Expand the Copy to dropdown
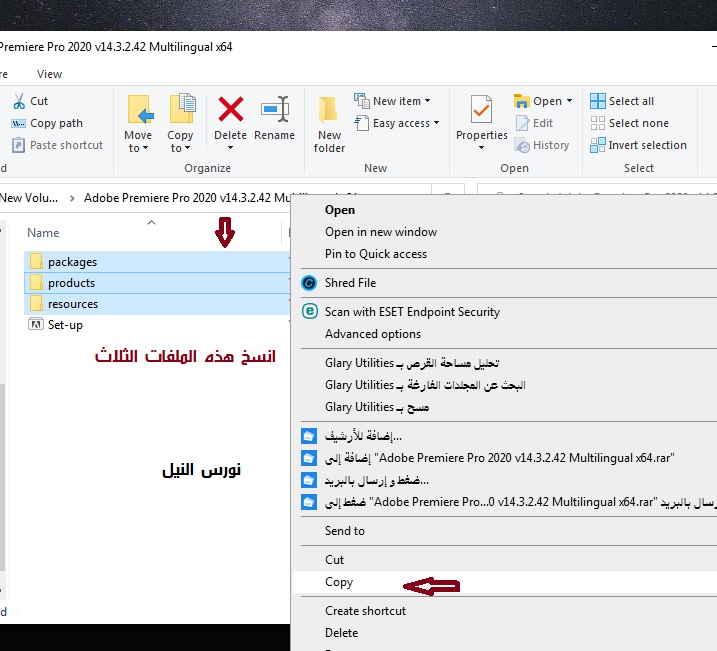This screenshot has height=651, width=717. [180, 148]
